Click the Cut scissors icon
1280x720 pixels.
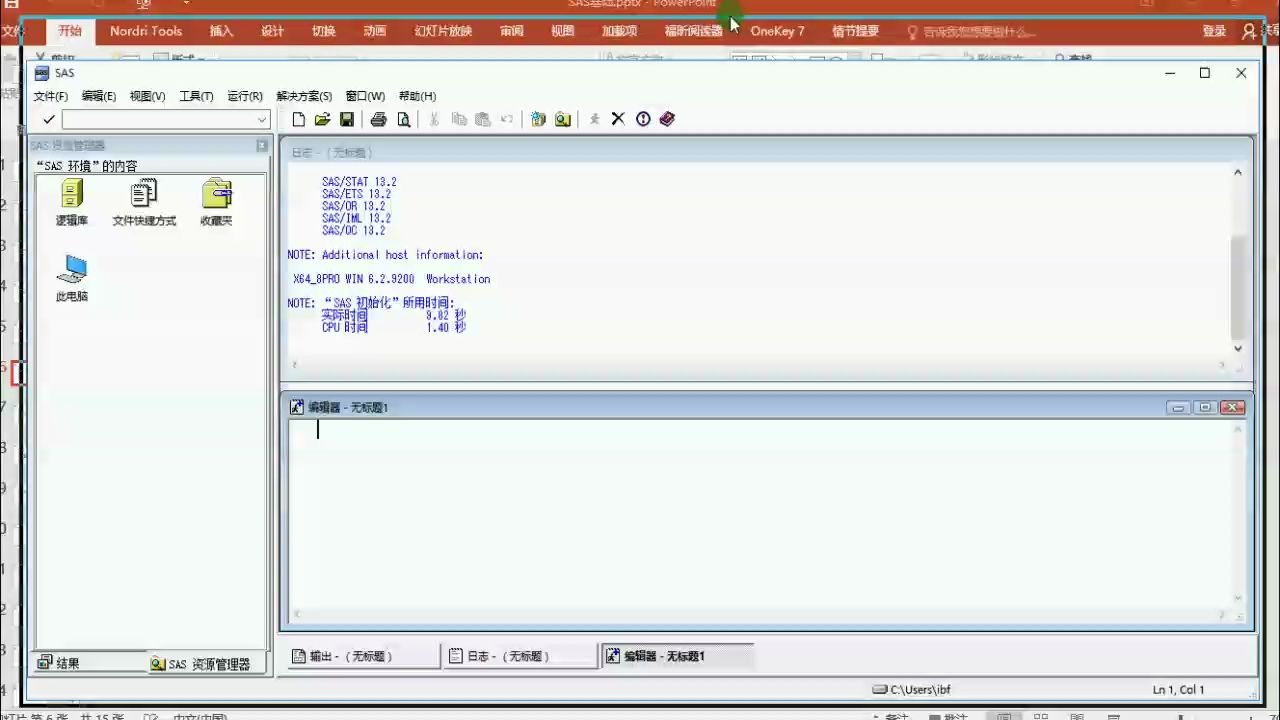[x=434, y=119]
